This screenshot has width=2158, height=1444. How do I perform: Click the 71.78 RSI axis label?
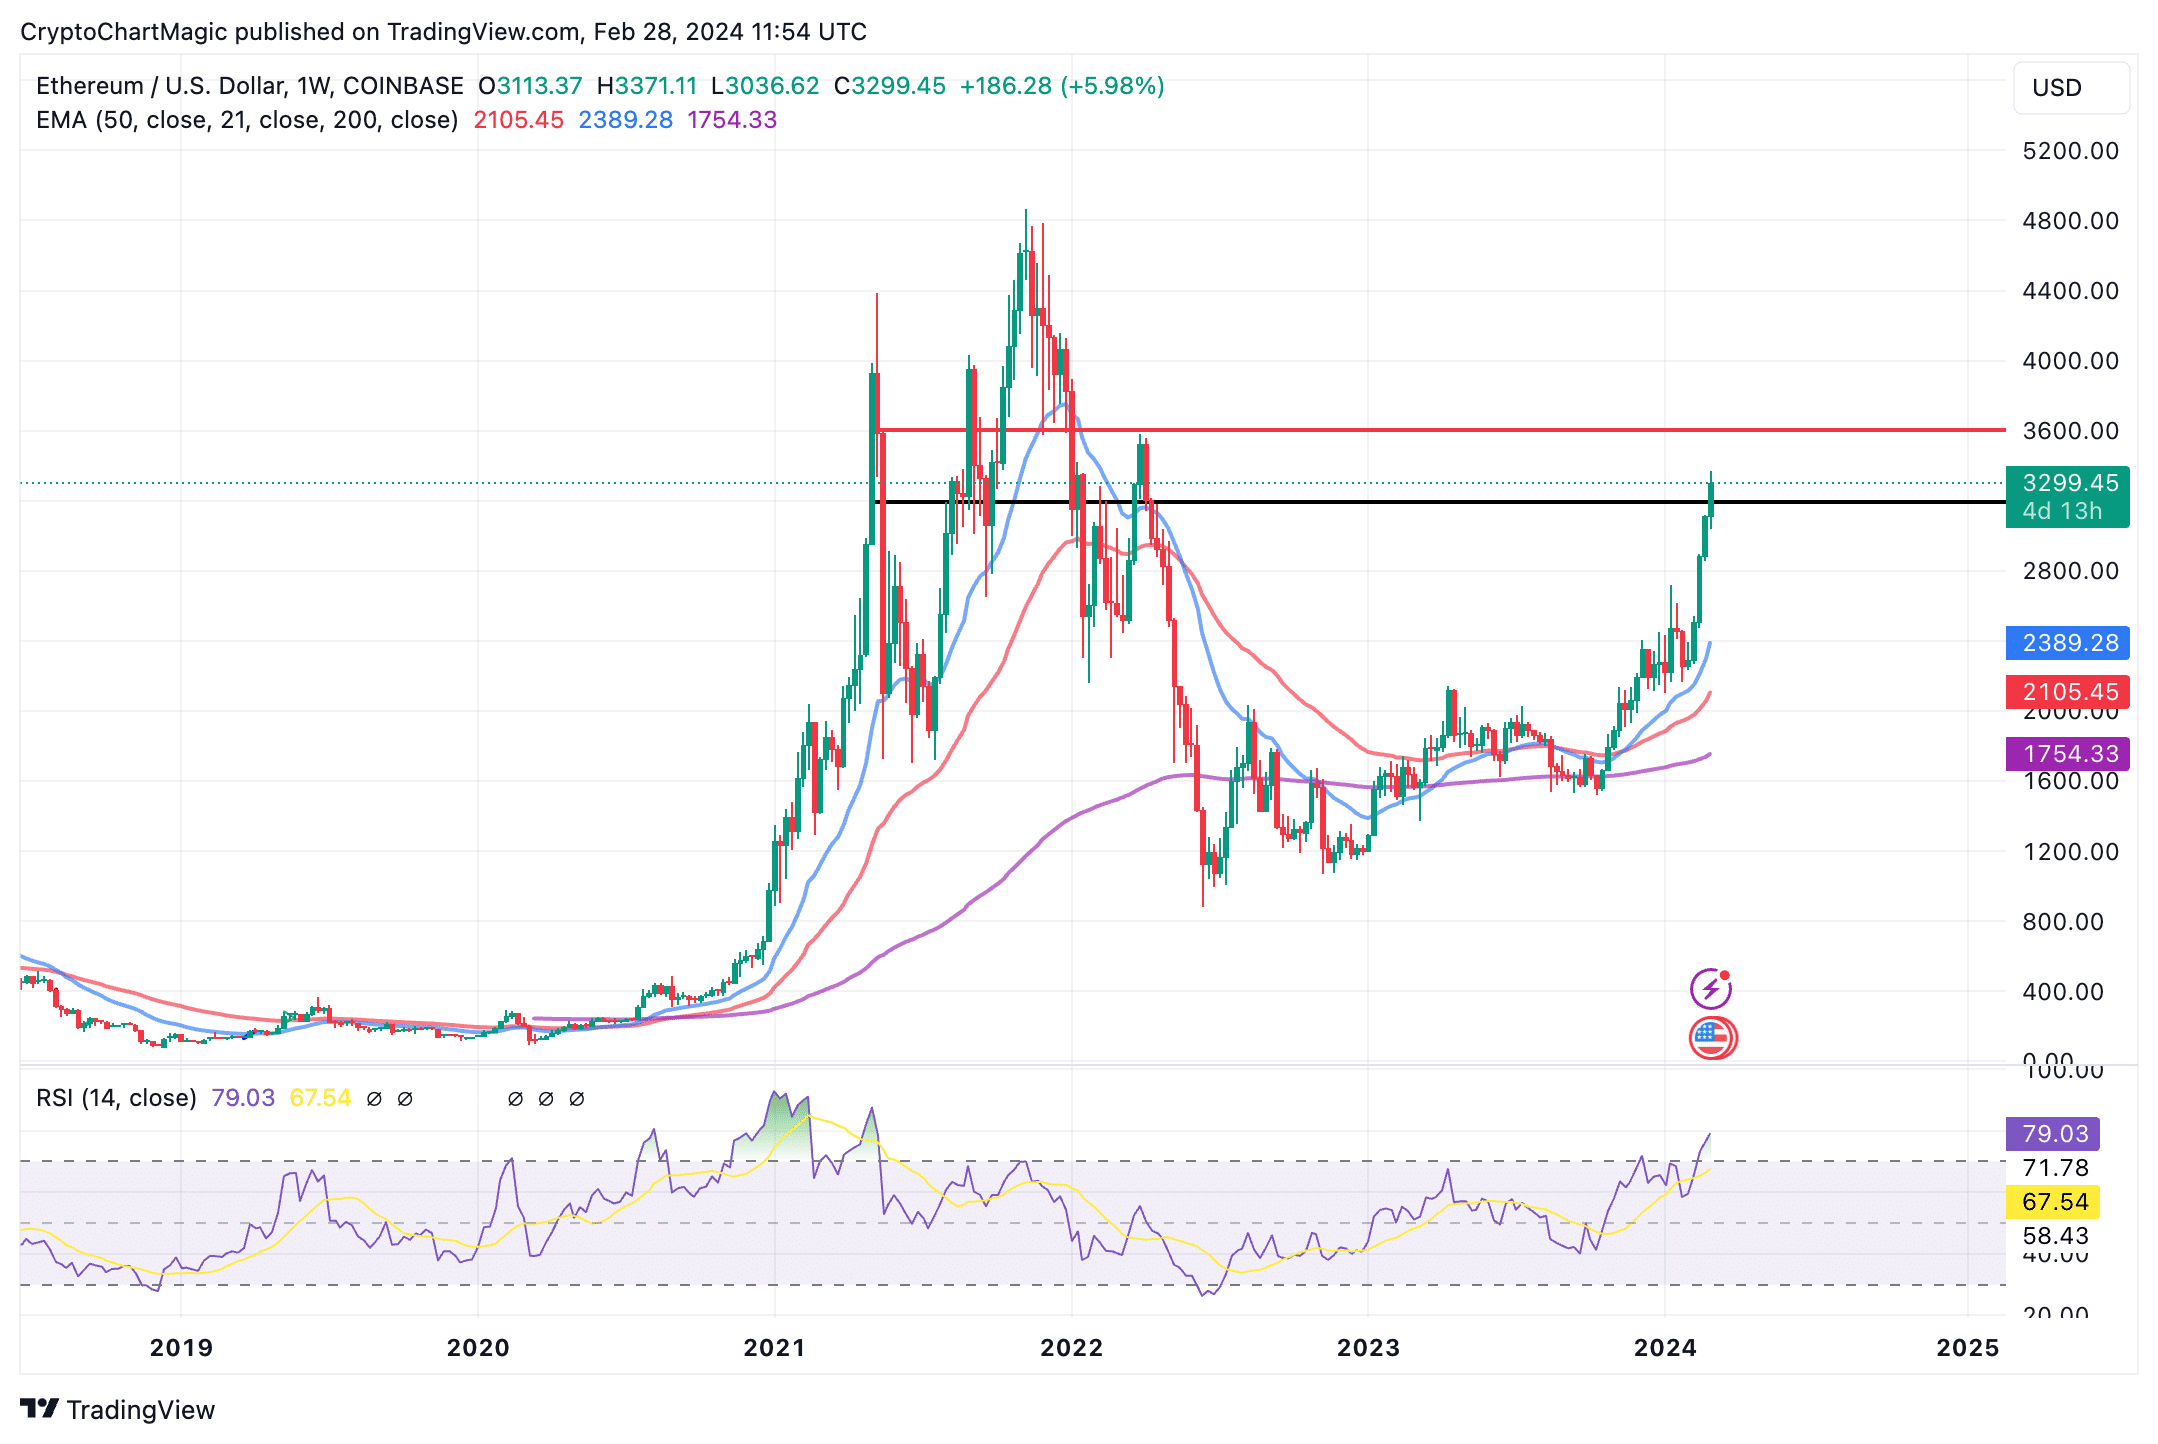point(2055,1168)
